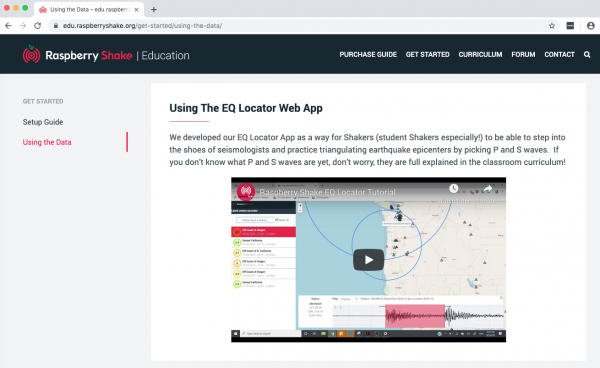Click the Education text in site header
Image resolution: width=600 pixels, height=368 pixels.
[x=165, y=55]
